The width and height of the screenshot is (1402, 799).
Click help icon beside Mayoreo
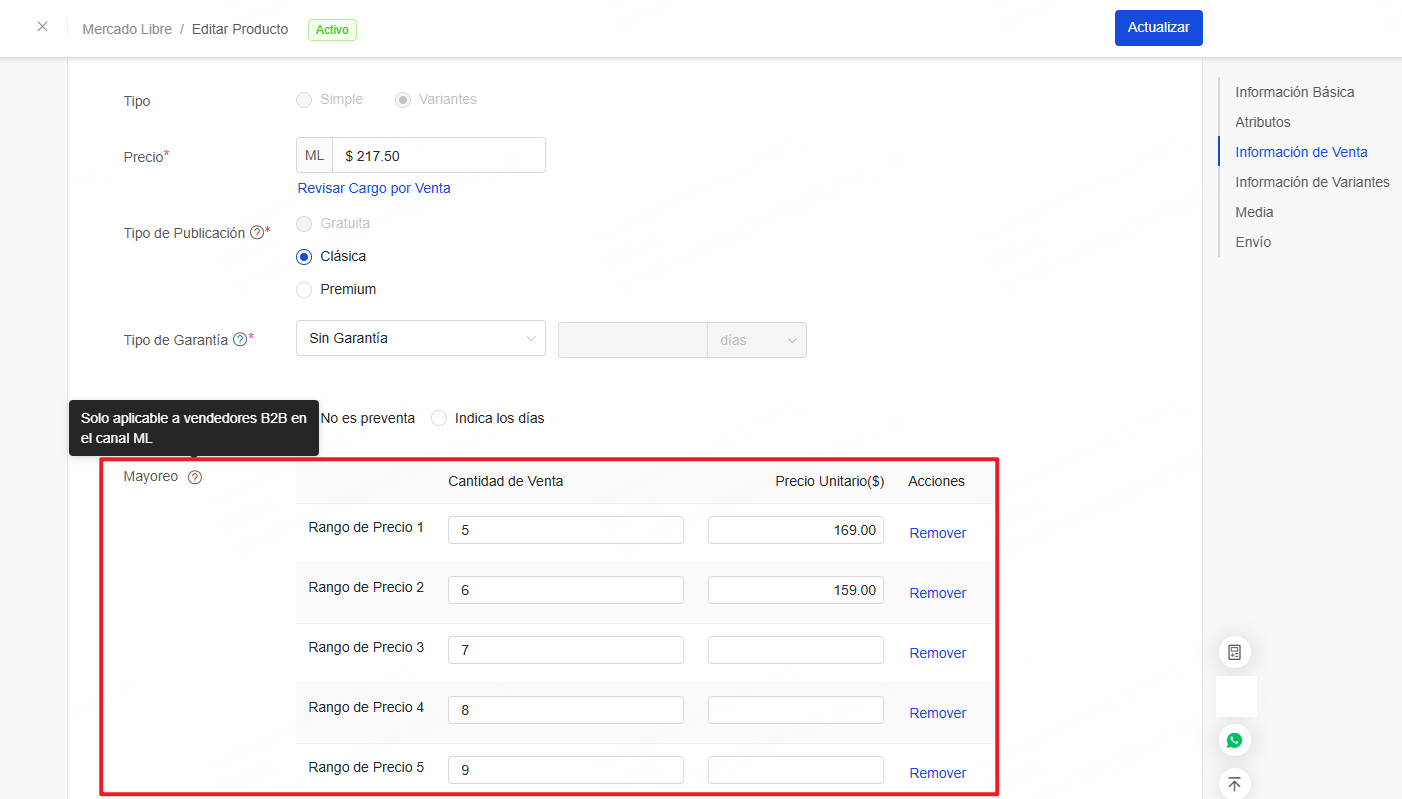tap(195, 477)
